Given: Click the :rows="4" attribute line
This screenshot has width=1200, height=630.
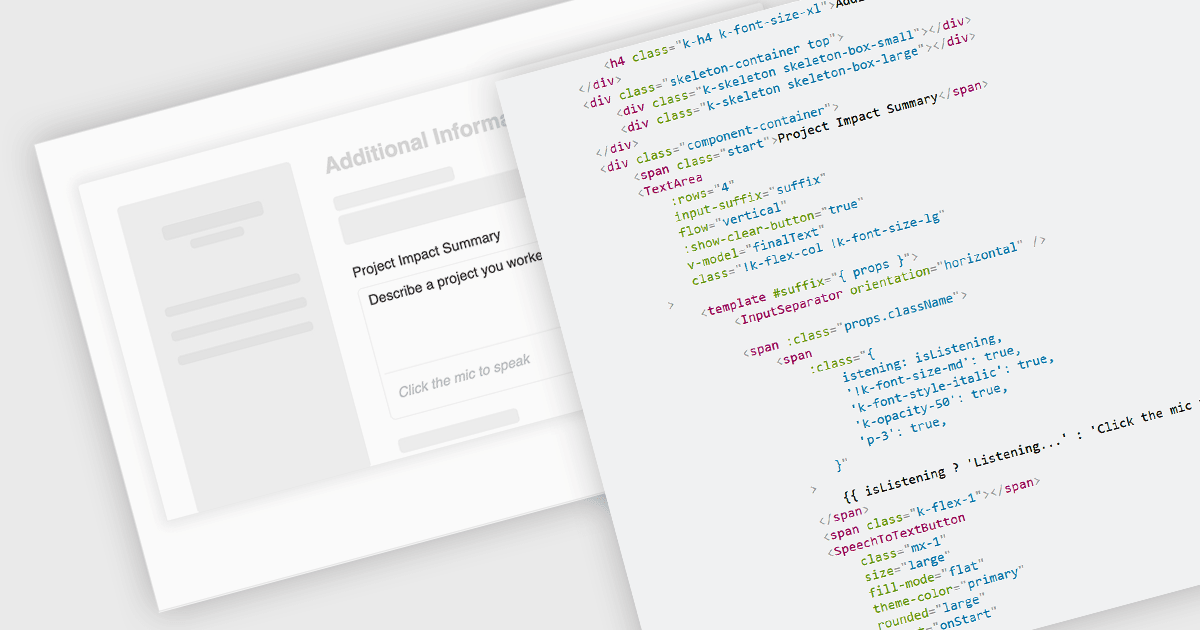Looking at the screenshot, I should 701,195.
